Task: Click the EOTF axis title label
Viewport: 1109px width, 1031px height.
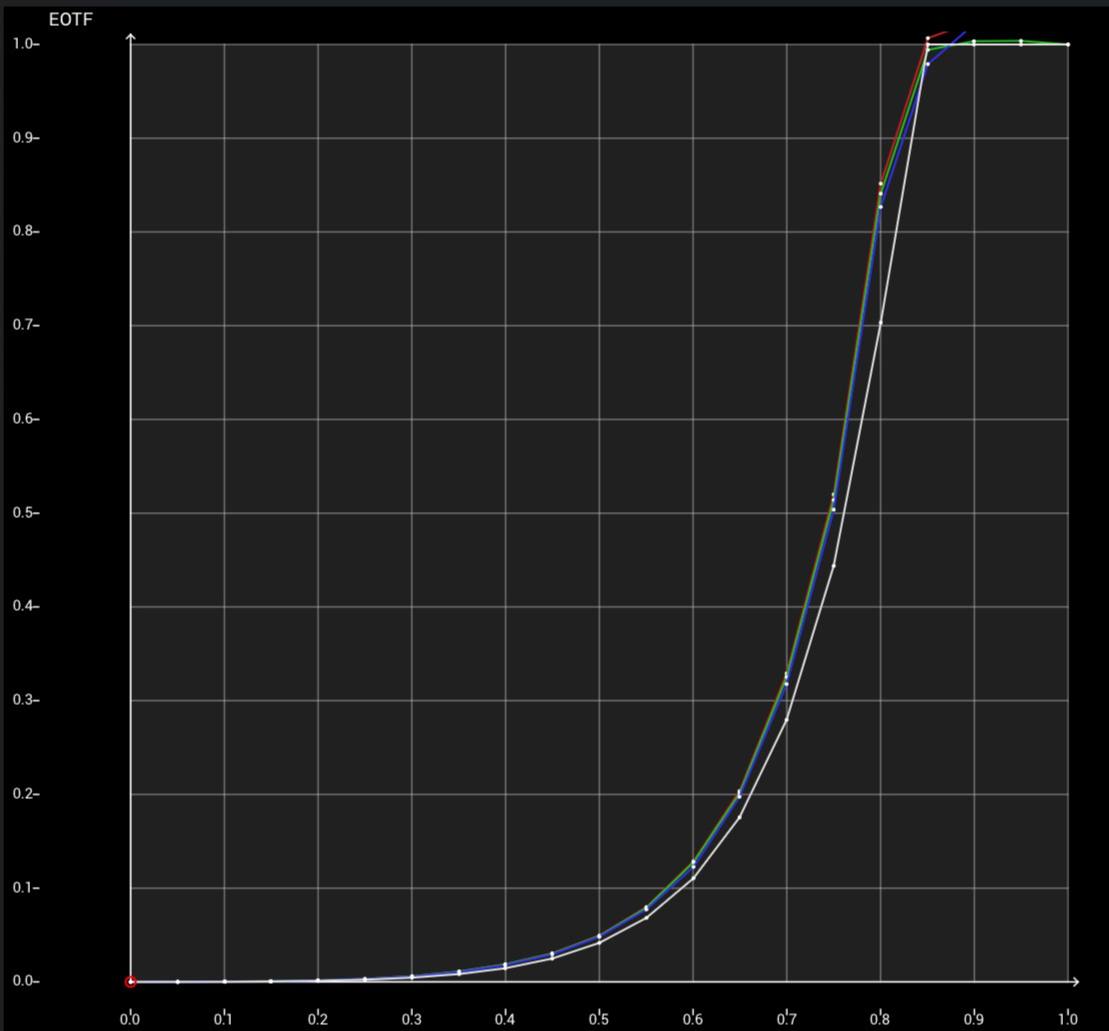Action: (x=70, y=18)
